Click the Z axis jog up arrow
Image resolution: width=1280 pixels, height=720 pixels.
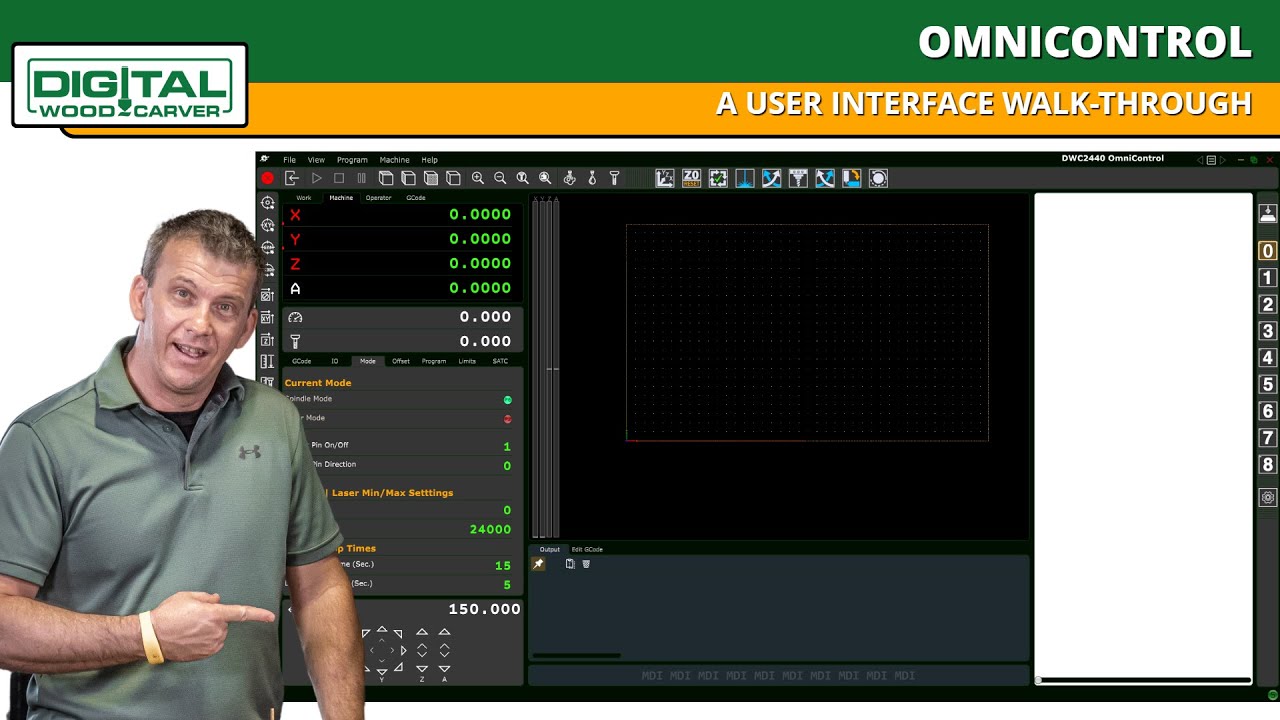[x=422, y=632]
